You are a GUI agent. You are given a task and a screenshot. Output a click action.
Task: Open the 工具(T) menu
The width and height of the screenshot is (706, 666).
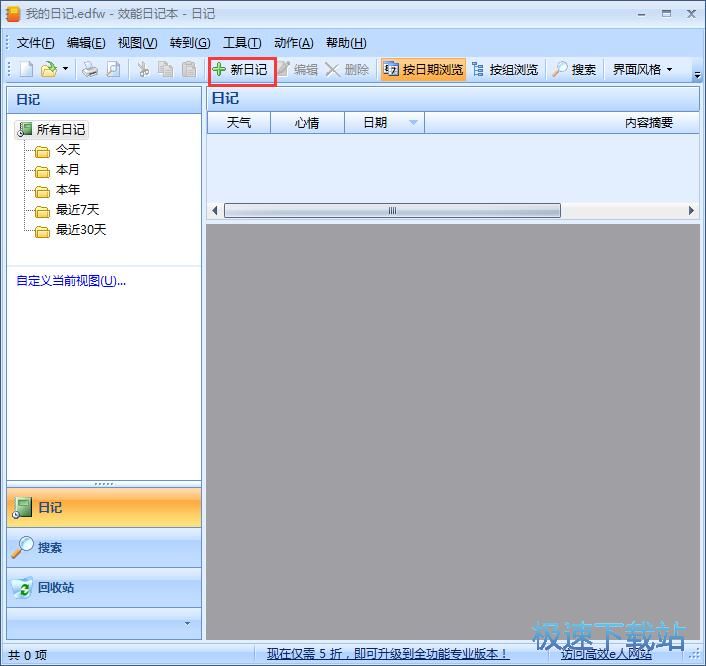tap(242, 43)
